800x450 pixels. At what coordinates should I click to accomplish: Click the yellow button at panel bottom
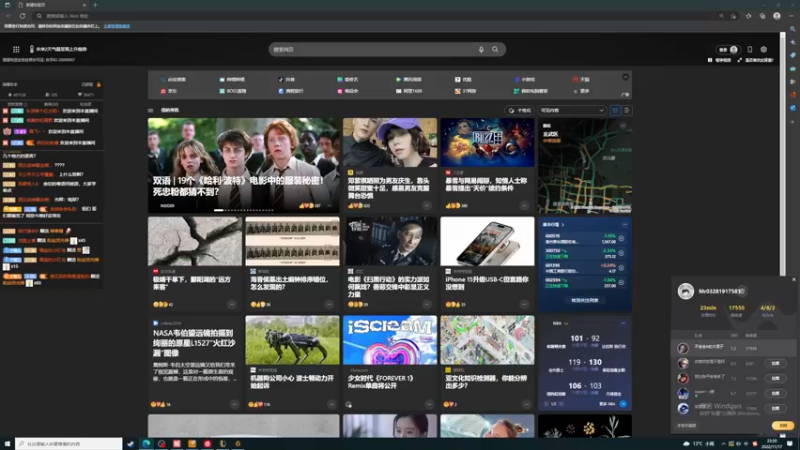coord(783,425)
